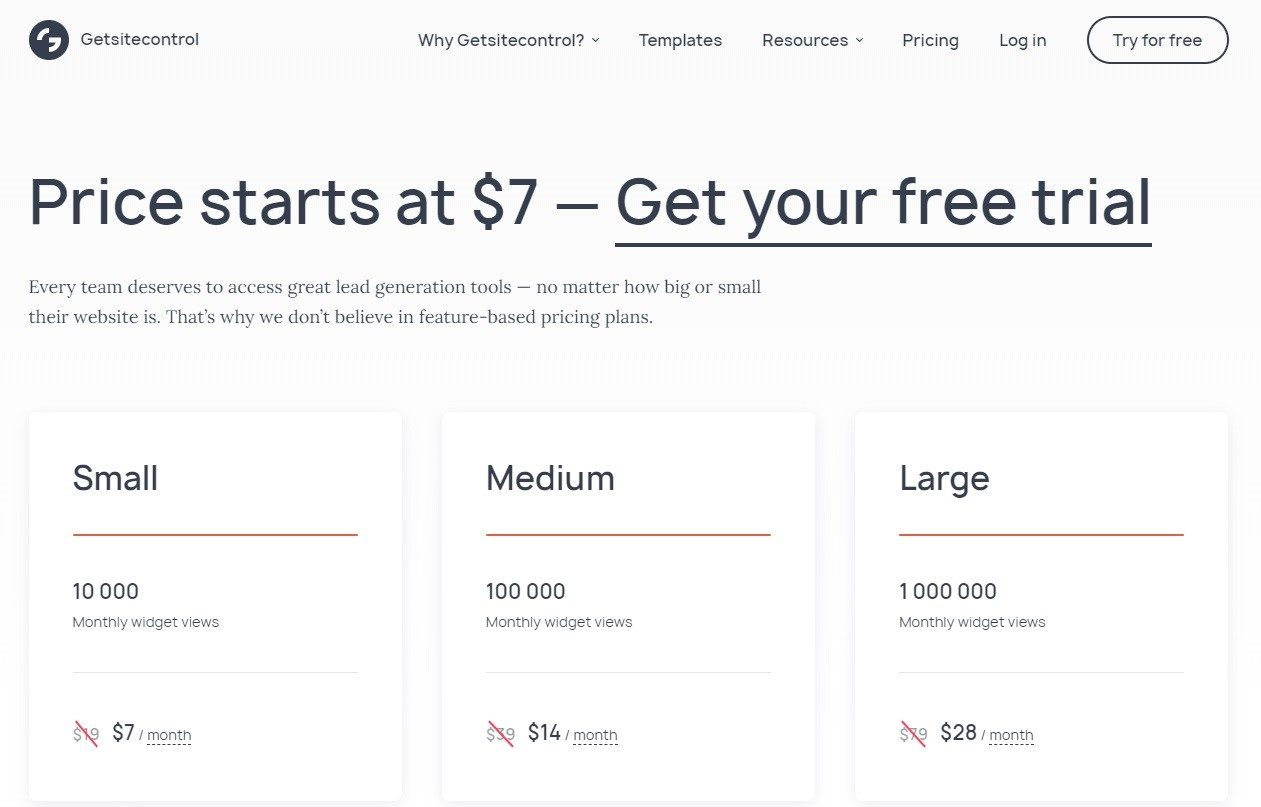The width and height of the screenshot is (1261, 807).
Task: Open the Templates page
Action: point(680,40)
